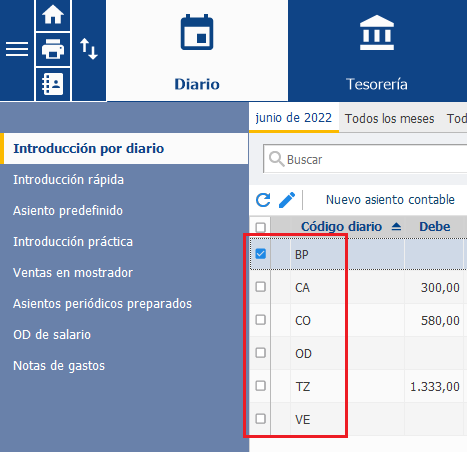Refresh the journal list

263,200
